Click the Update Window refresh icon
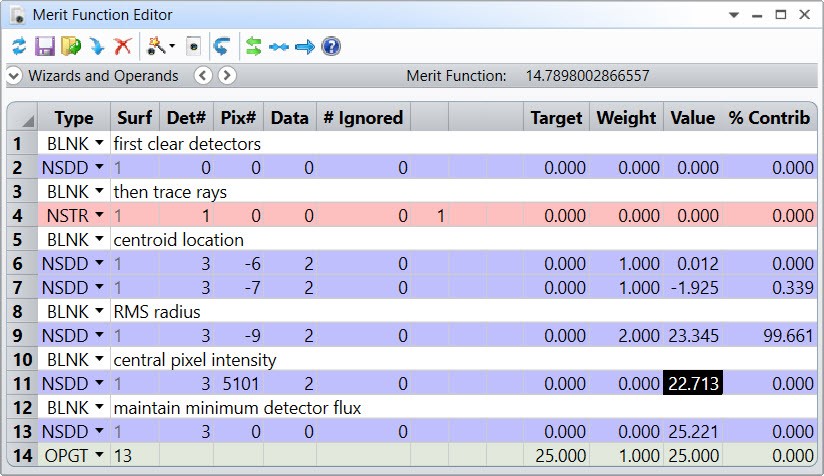Screen dimensions: 824x476 (x=19, y=46)
